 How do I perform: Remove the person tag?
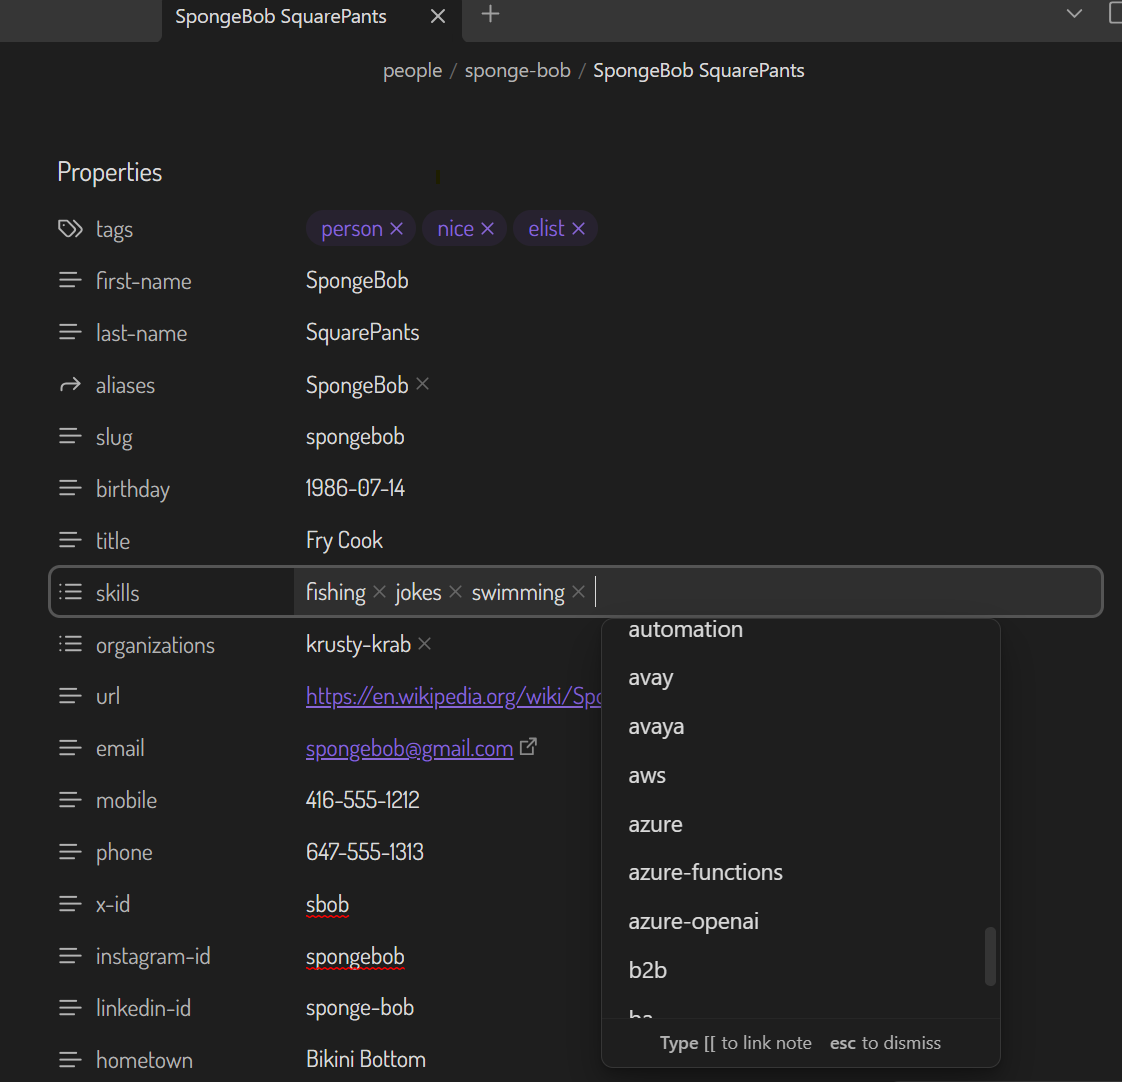(396, 228)
